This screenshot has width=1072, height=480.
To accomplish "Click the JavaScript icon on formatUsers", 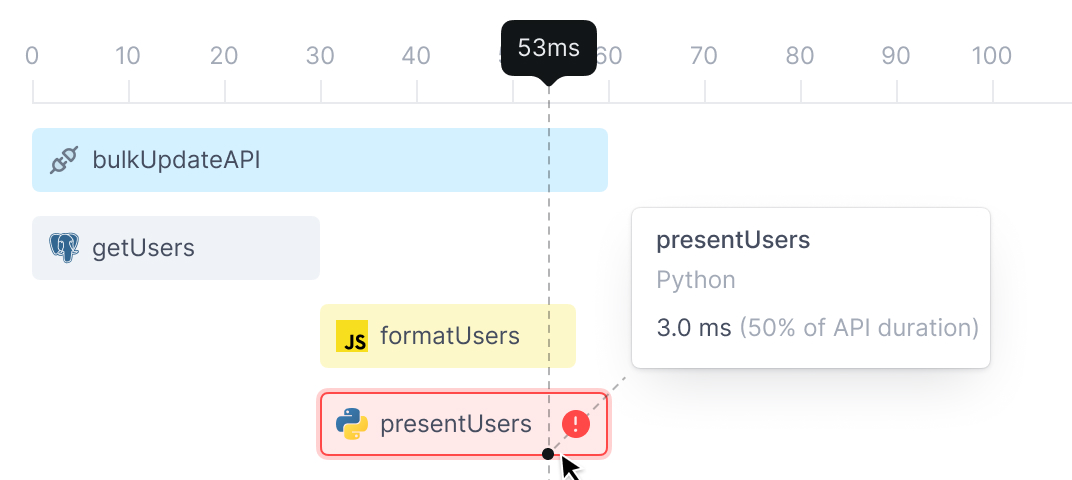I will point(352,337).
